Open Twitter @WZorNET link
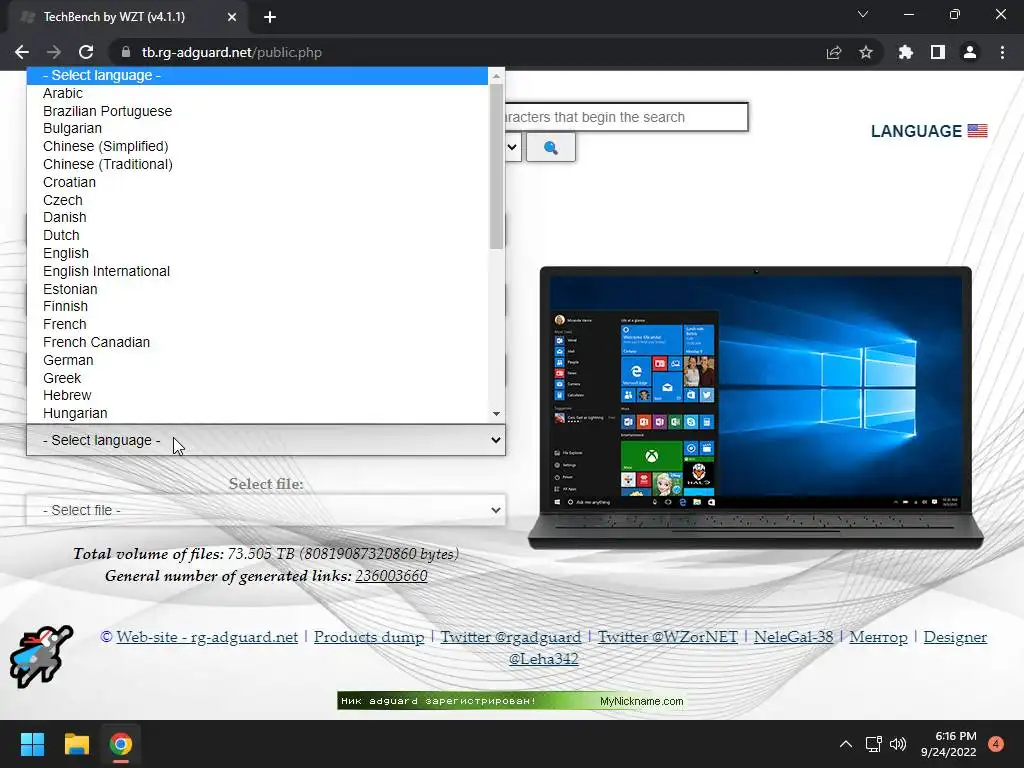This screenshot has width=1024, height=768. pyautogui.click(x=668, y=637)
